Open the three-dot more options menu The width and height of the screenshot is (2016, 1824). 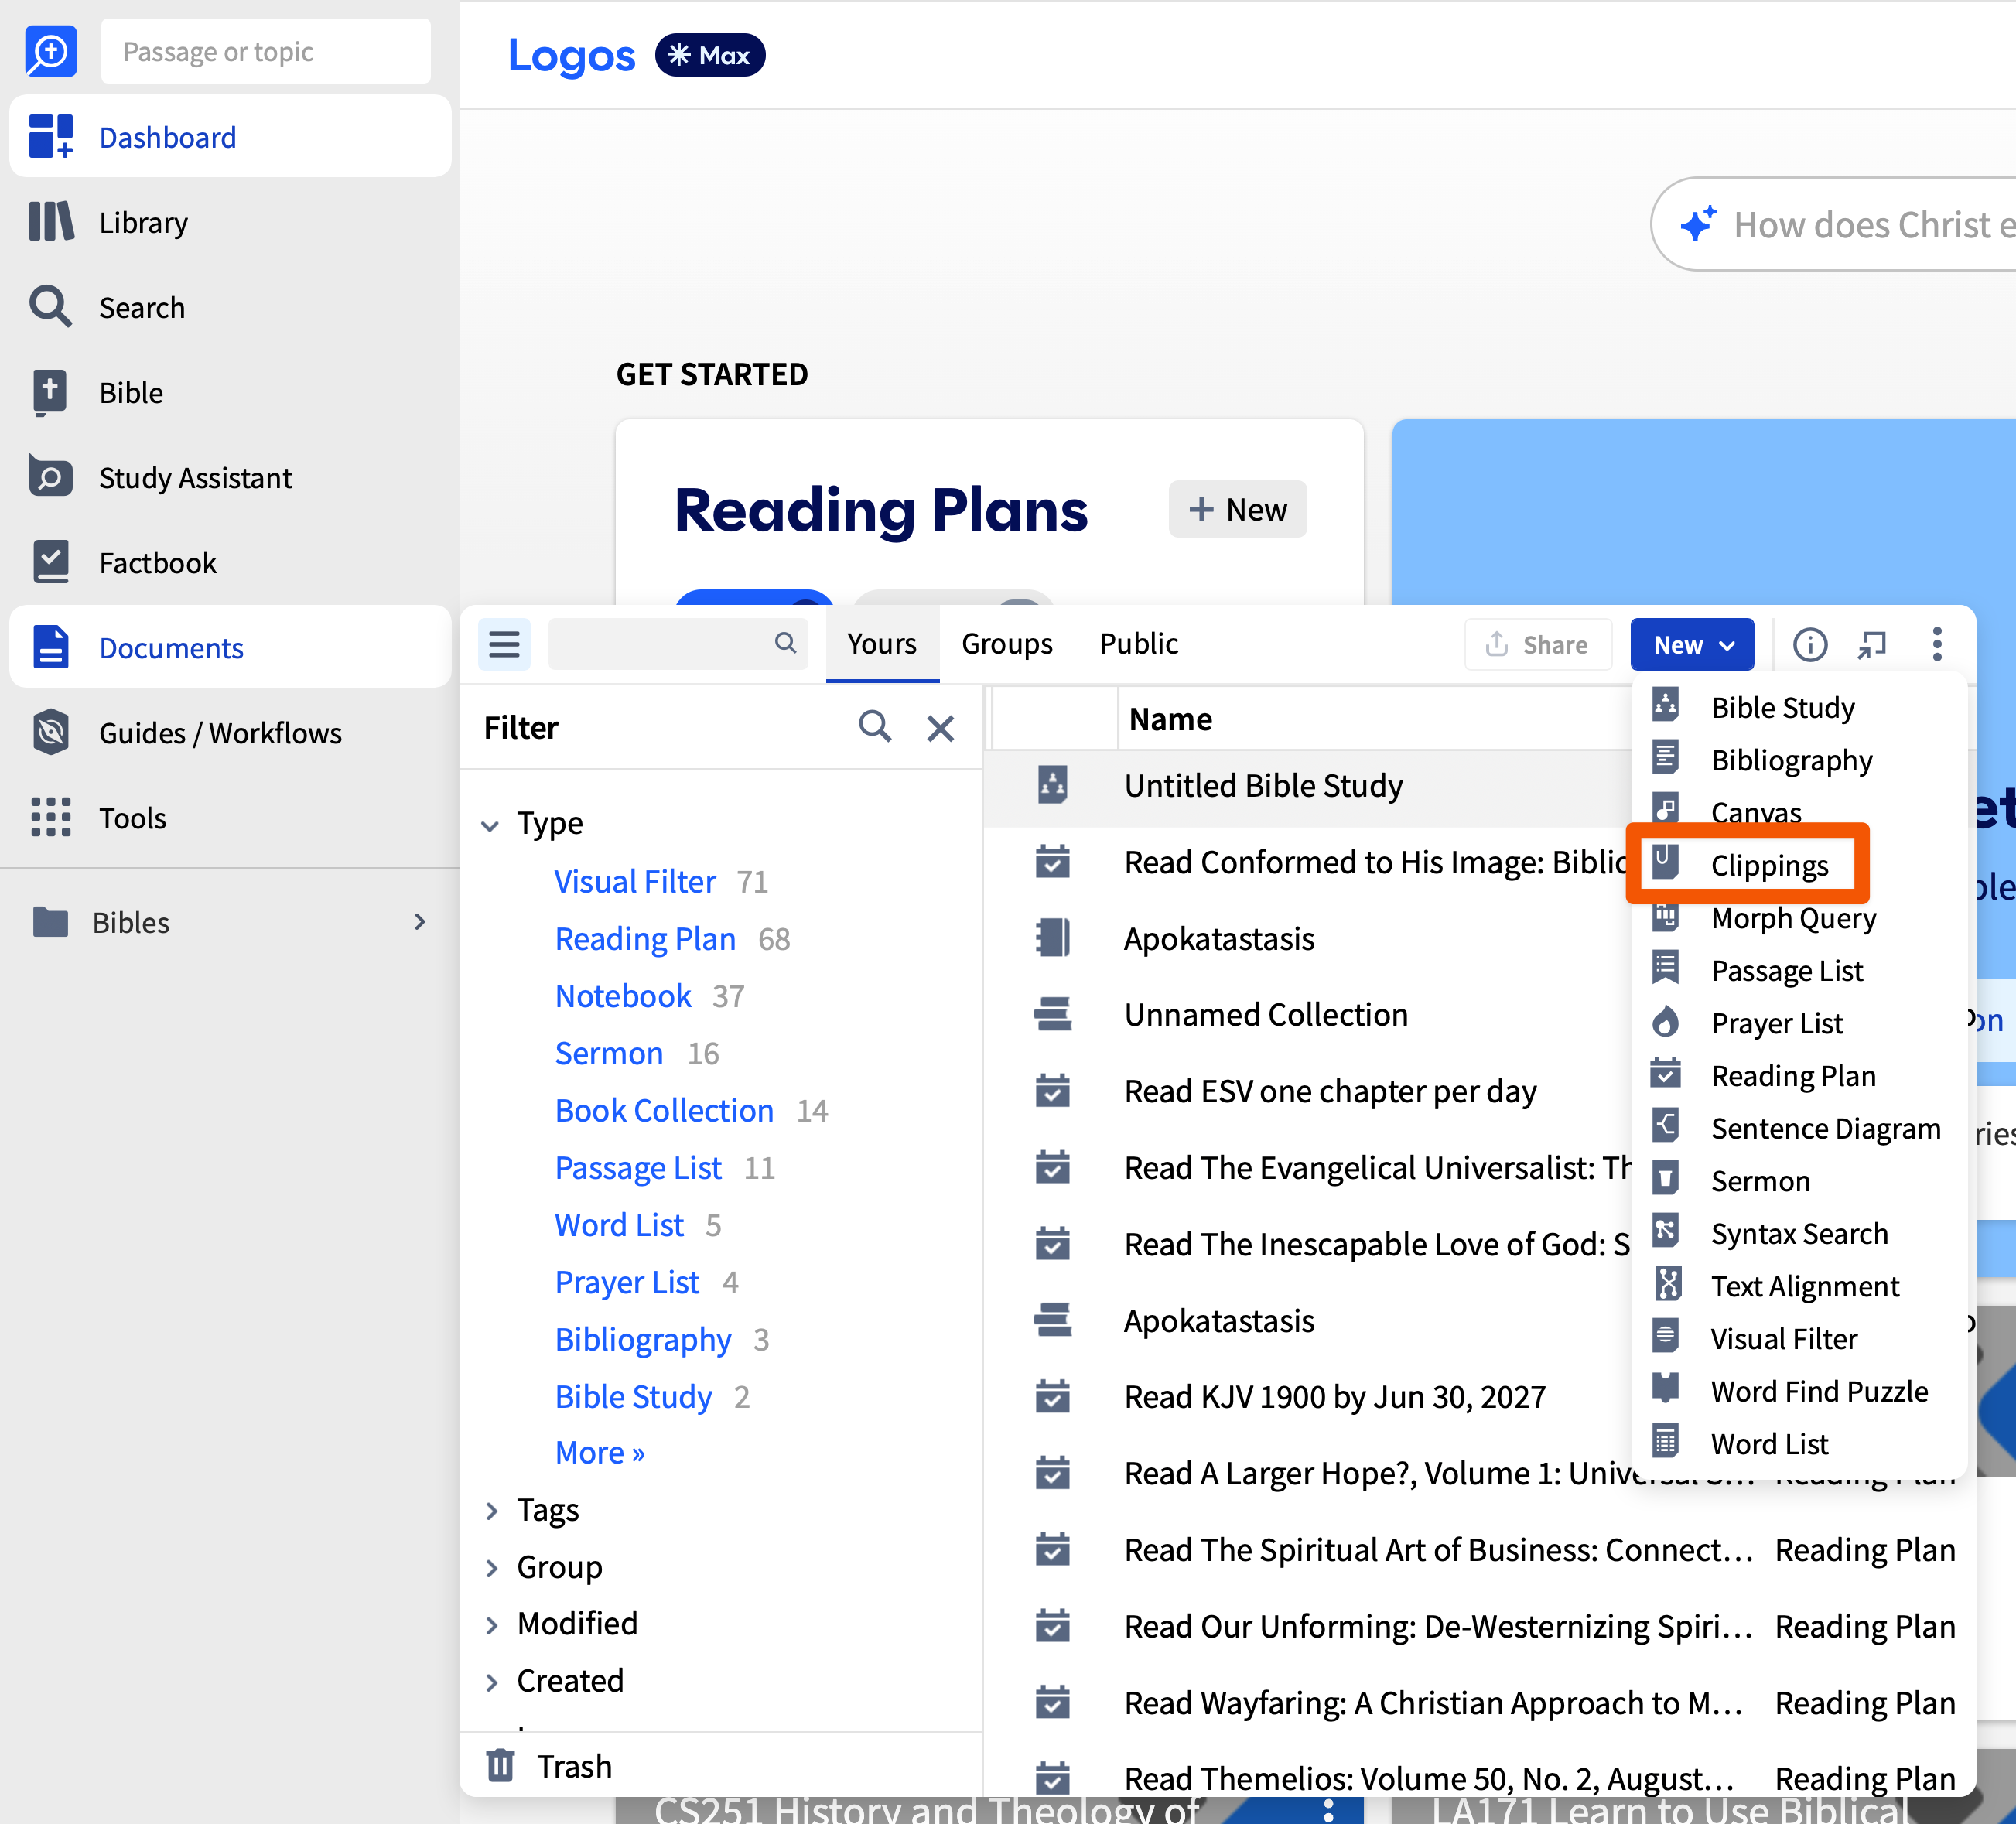point(1937,644)
